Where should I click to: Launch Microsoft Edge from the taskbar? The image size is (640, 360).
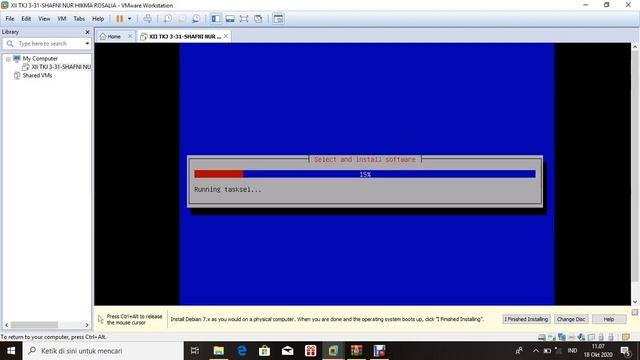(242, 351)
